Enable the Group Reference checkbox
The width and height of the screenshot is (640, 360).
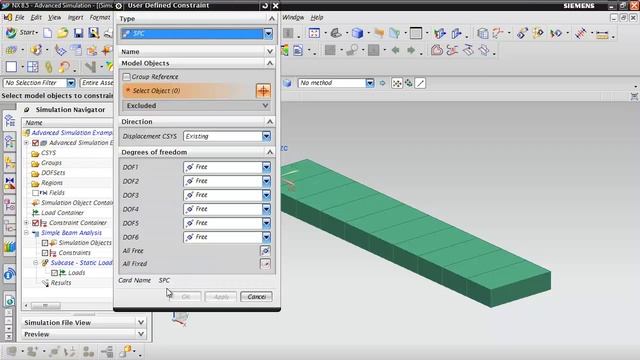127,77
